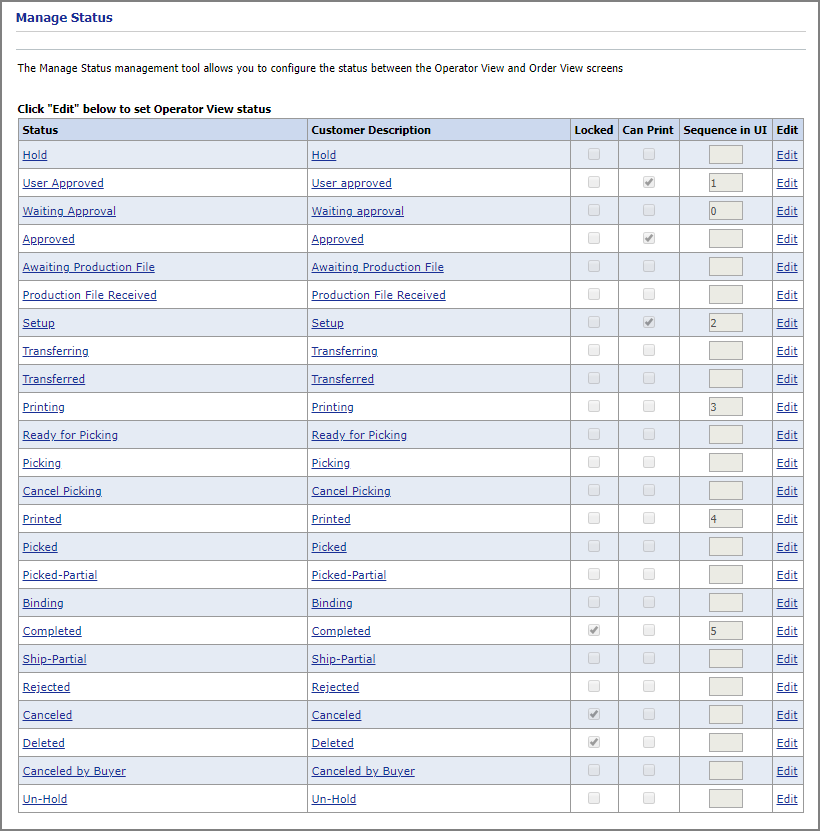Screen dimensions: 820x831
Task: Open the Approved status link
Action: (49, 239)
